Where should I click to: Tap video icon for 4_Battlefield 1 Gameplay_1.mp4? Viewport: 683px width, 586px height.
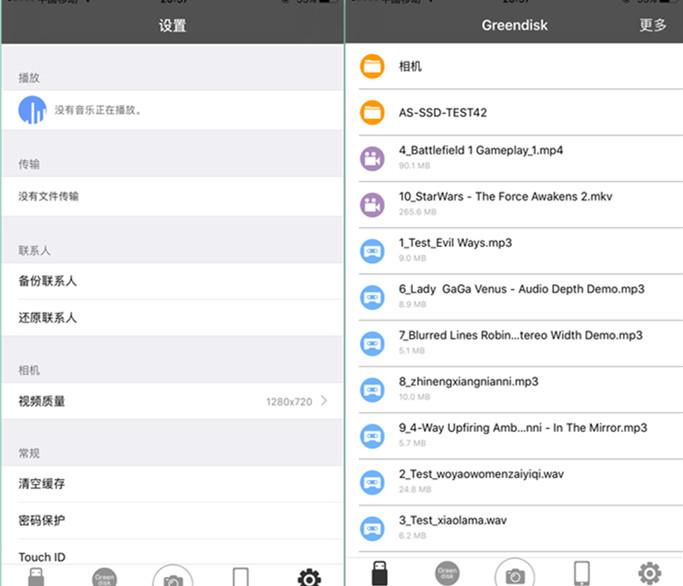coord(372,159)
